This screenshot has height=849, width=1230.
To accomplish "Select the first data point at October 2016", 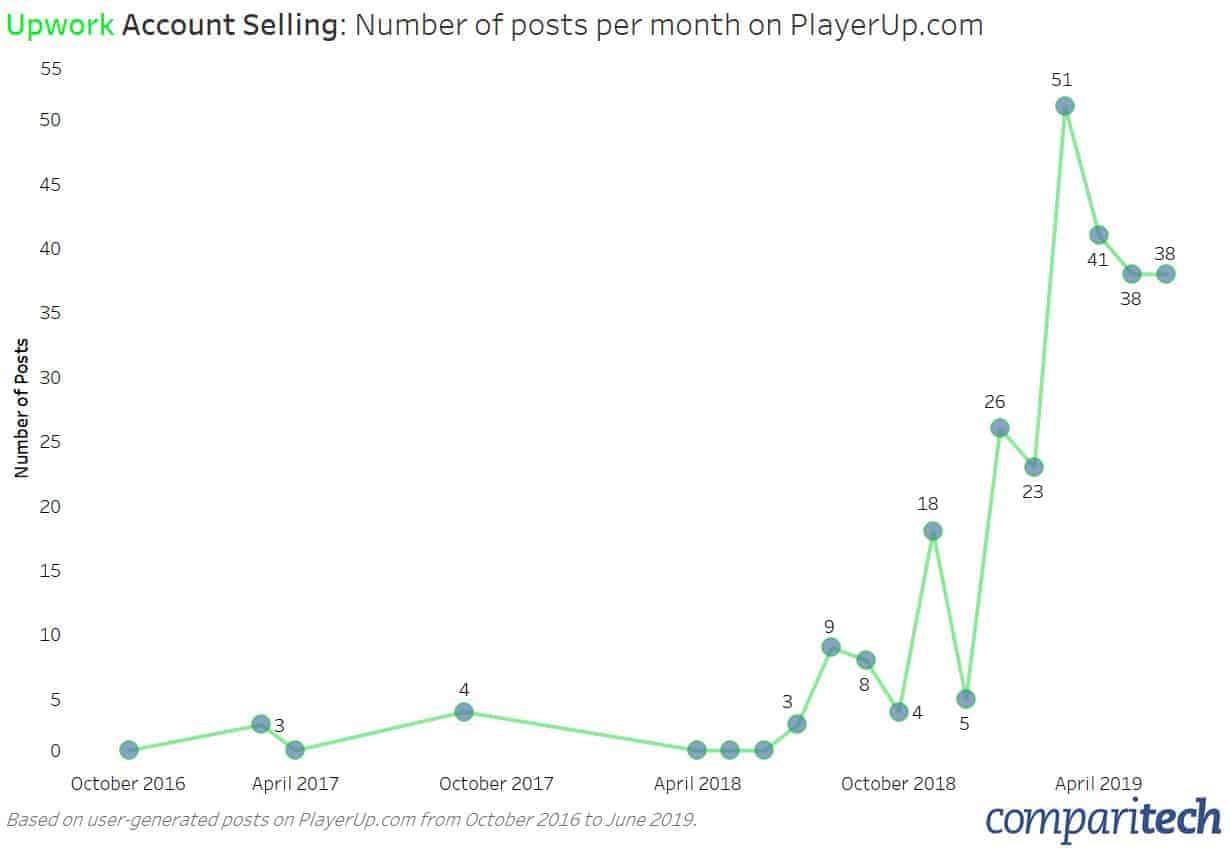I will pos(128,750).
